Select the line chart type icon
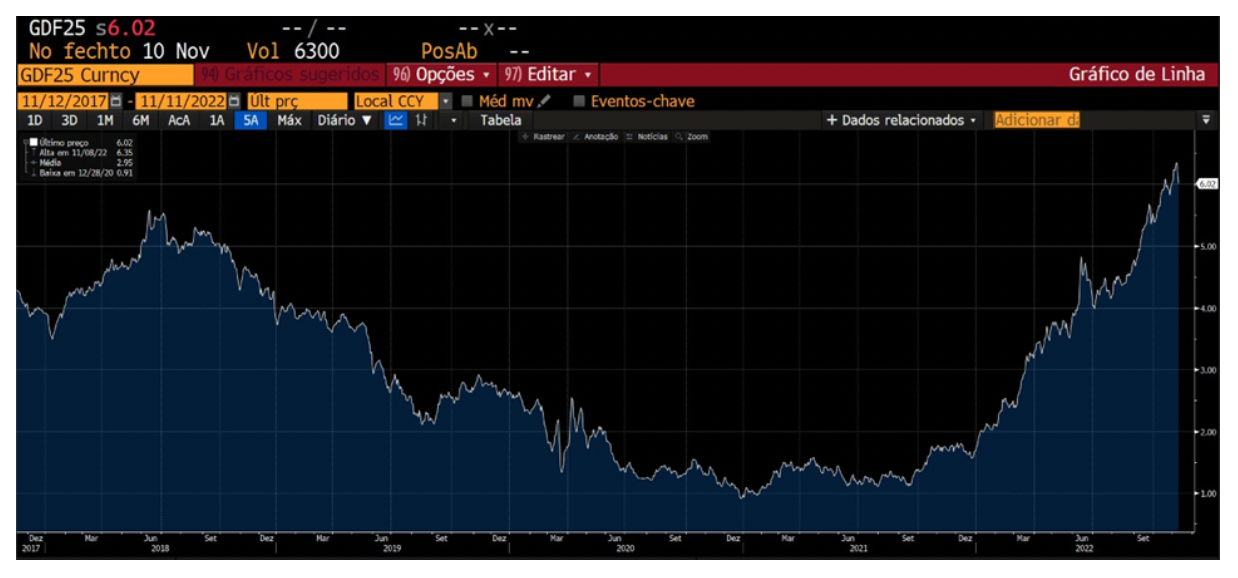 click(x=395, y=120)
